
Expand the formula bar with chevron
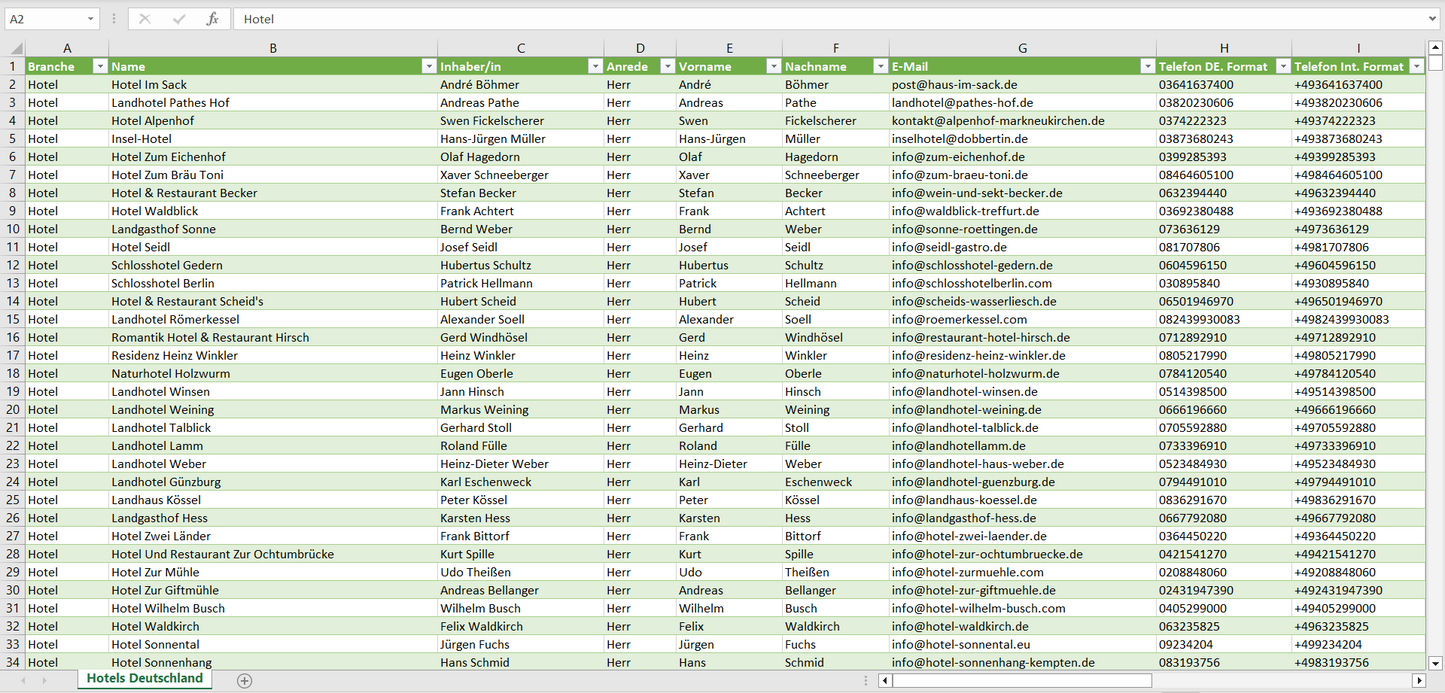coord(1433,19)
